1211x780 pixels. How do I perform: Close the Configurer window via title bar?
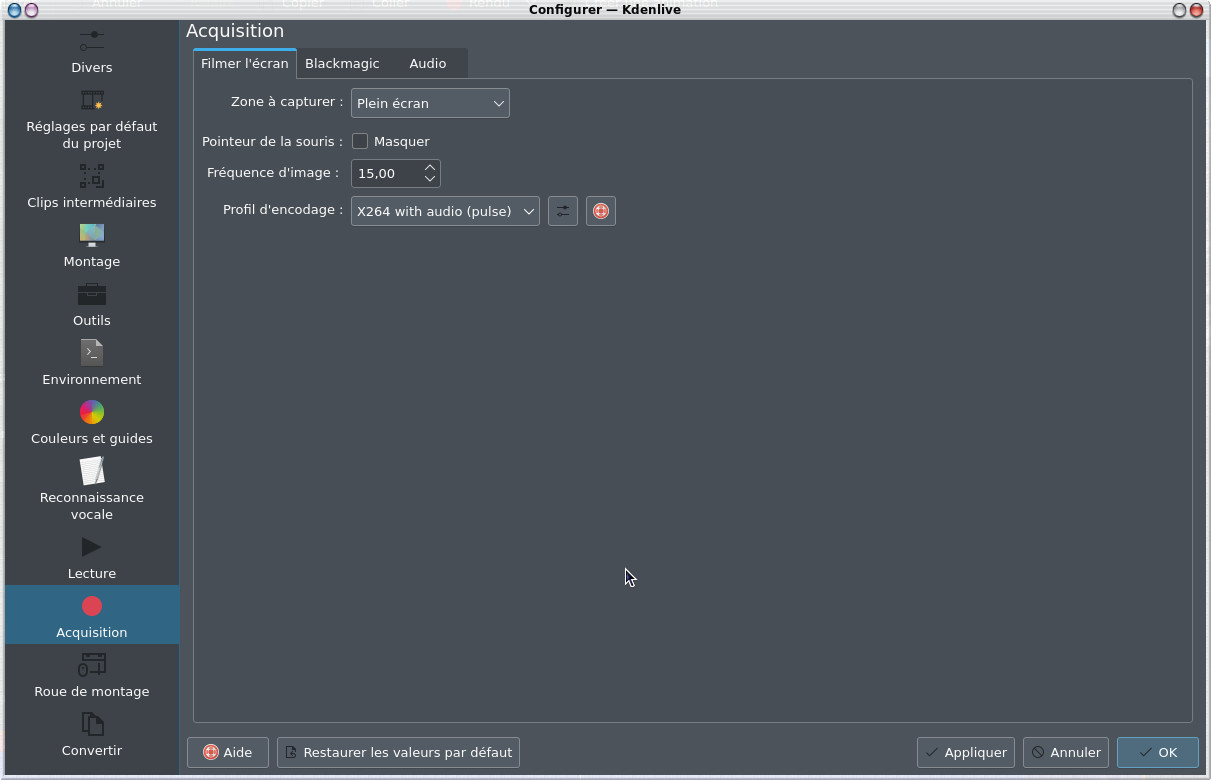tap(1195, 10)
